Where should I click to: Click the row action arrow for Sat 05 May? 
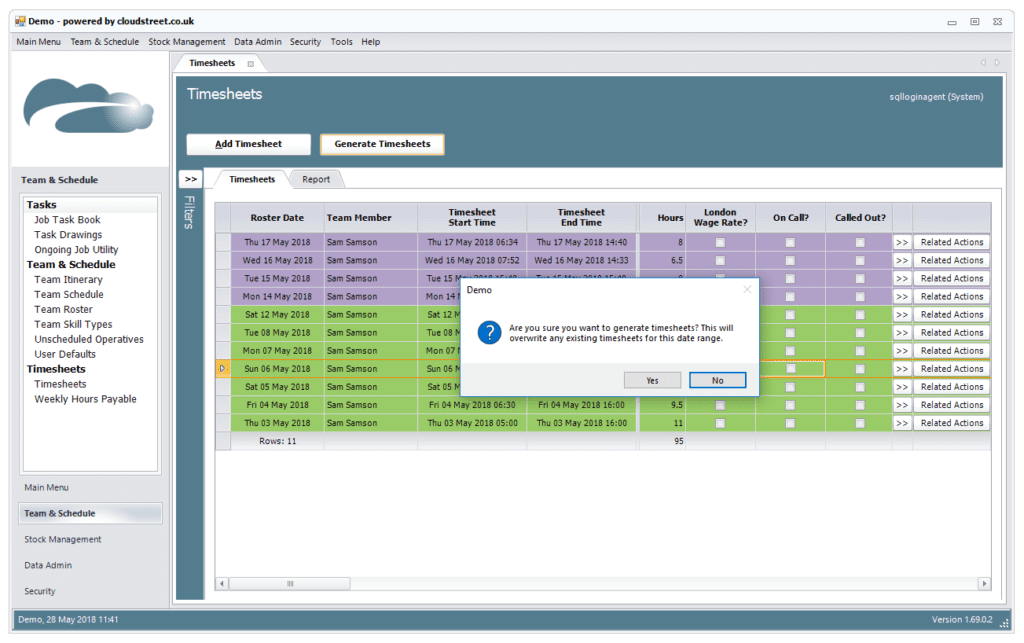(x=904, y=386)
